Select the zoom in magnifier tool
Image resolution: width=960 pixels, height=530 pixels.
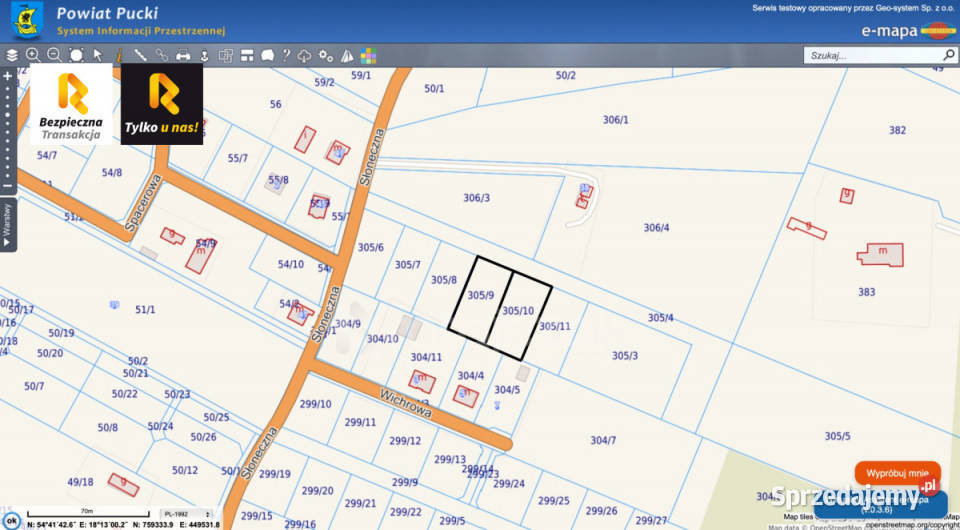coord(33,56)
